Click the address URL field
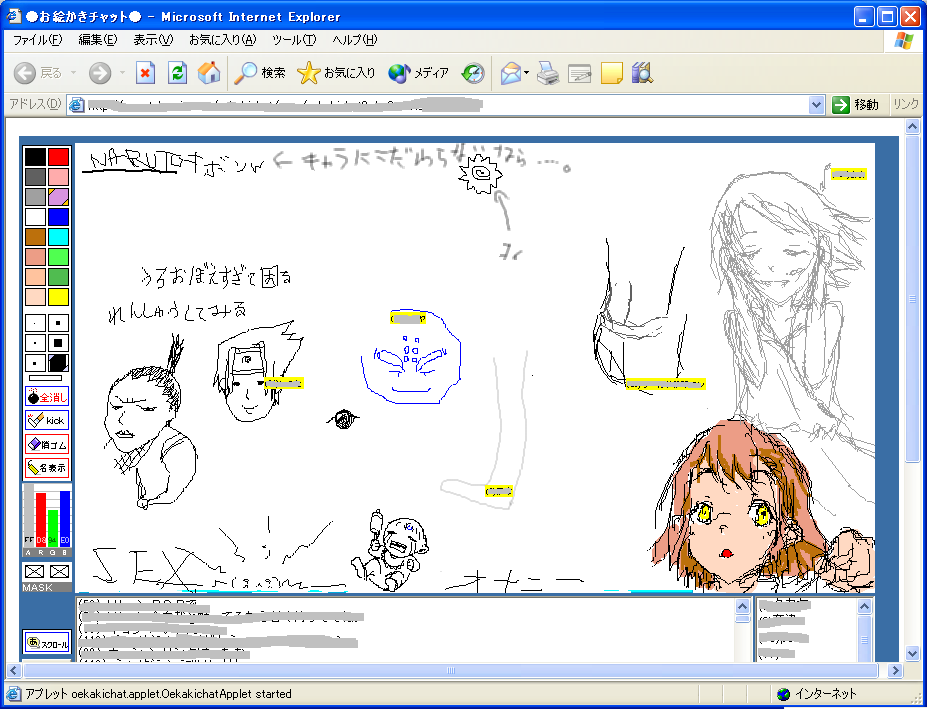927x709 pixels. click(x=446, y=105)
